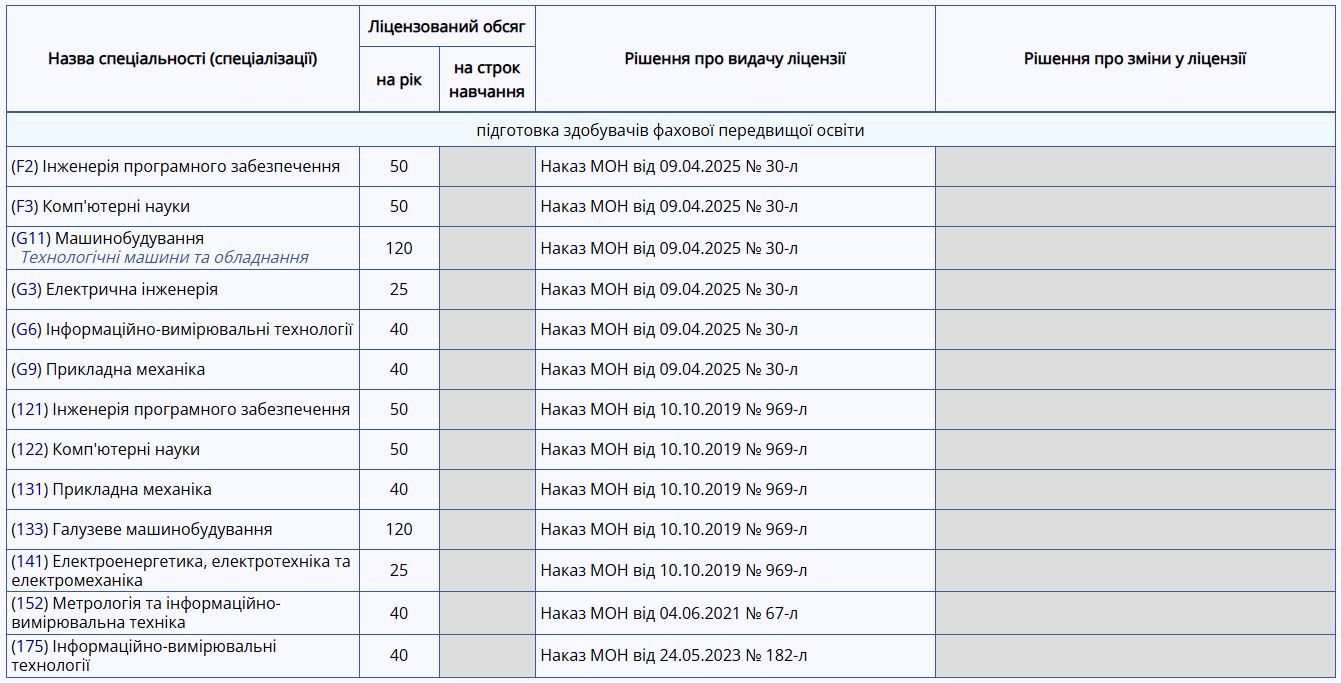The height and width of the screenshot is (683, 1341).
Task: Click the Рішення про зміни у ліцензії header
Action: pyautogui.click(x=1135, y=58)
